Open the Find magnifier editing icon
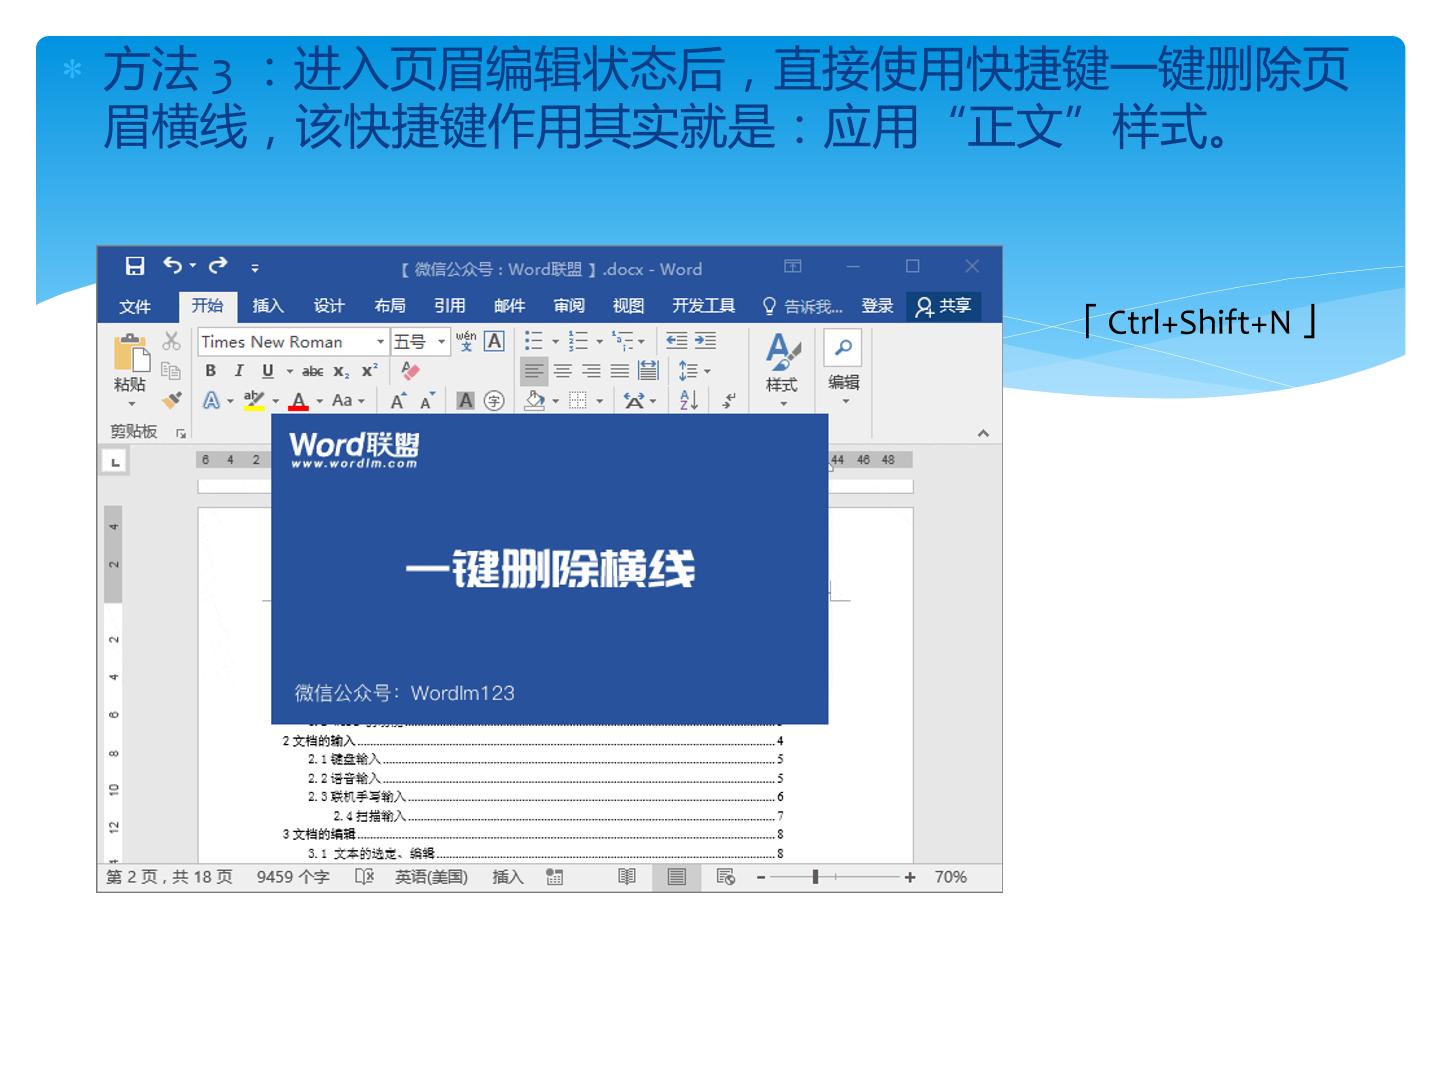 (843, 348)
